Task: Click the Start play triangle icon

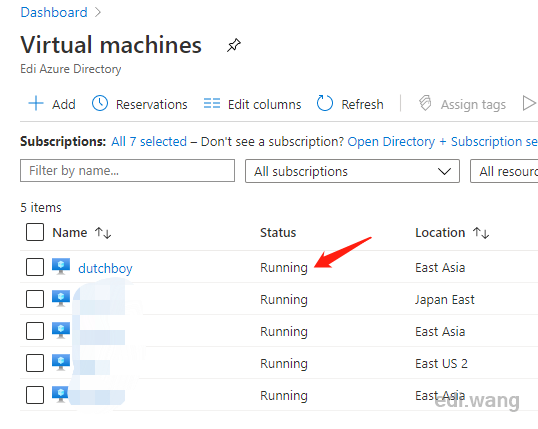Action: click(x=529, y=103)
